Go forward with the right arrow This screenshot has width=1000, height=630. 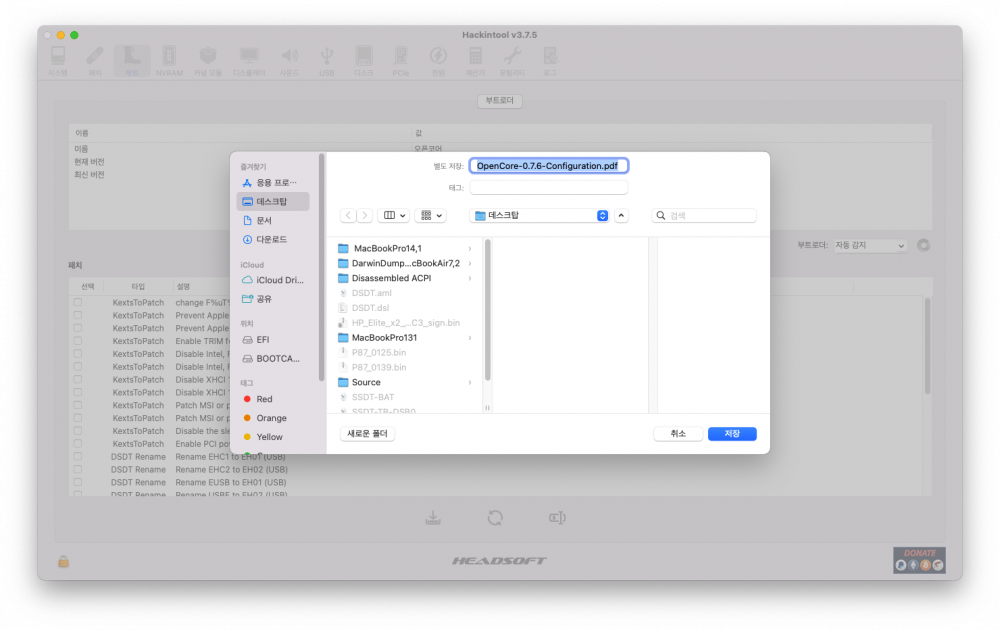[x=365, y=216]
